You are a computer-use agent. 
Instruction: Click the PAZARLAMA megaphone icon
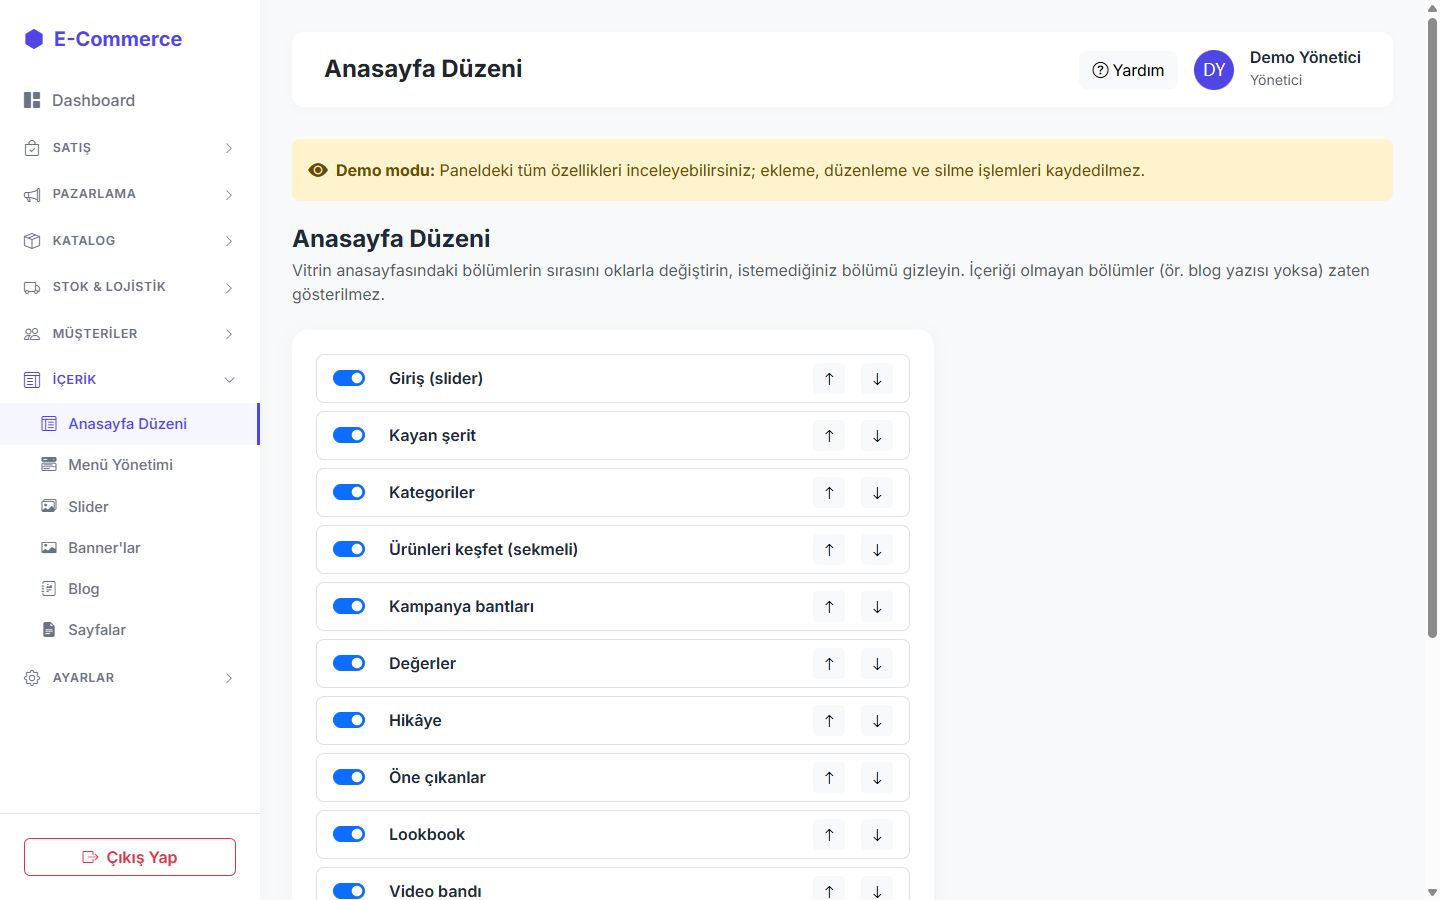(x=32, y=194)
